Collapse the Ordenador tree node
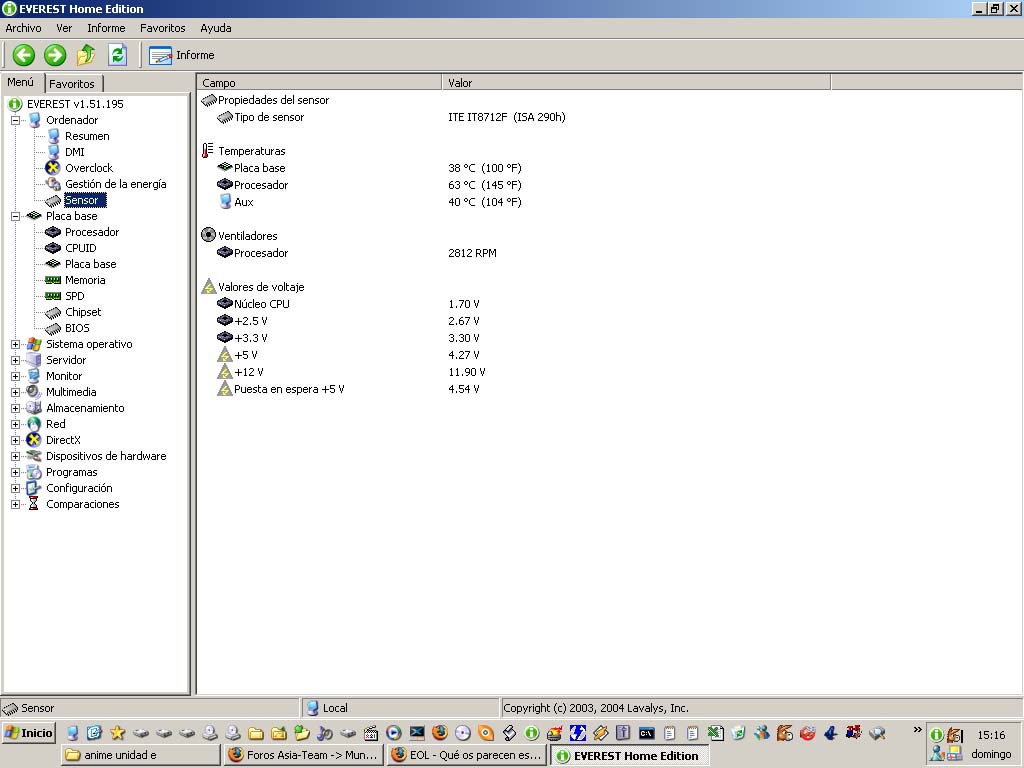The image size is (1024, 768). click(x=16, y=120)
